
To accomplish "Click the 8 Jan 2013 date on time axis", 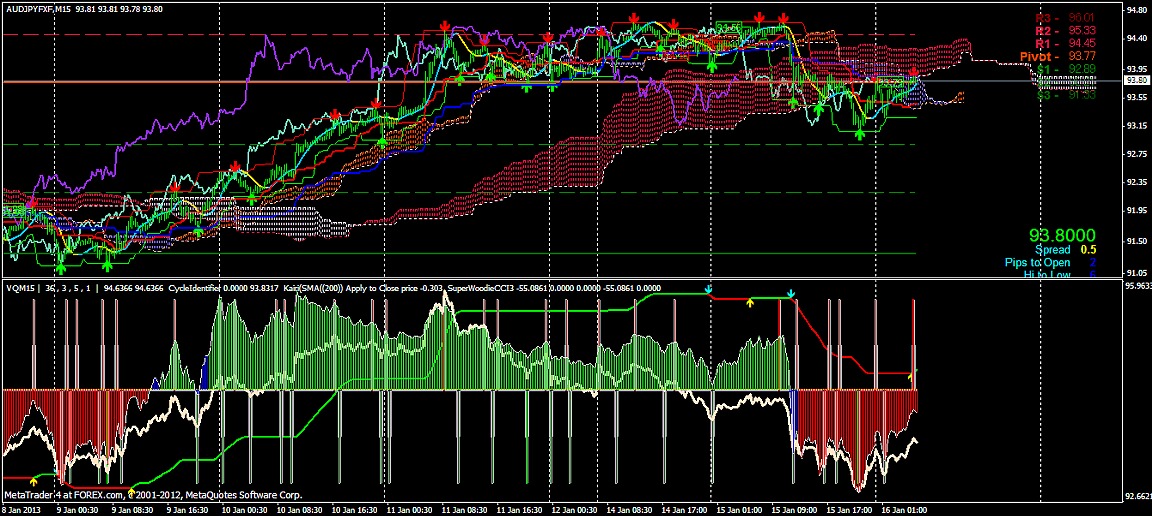I will [x=22, y=509].
